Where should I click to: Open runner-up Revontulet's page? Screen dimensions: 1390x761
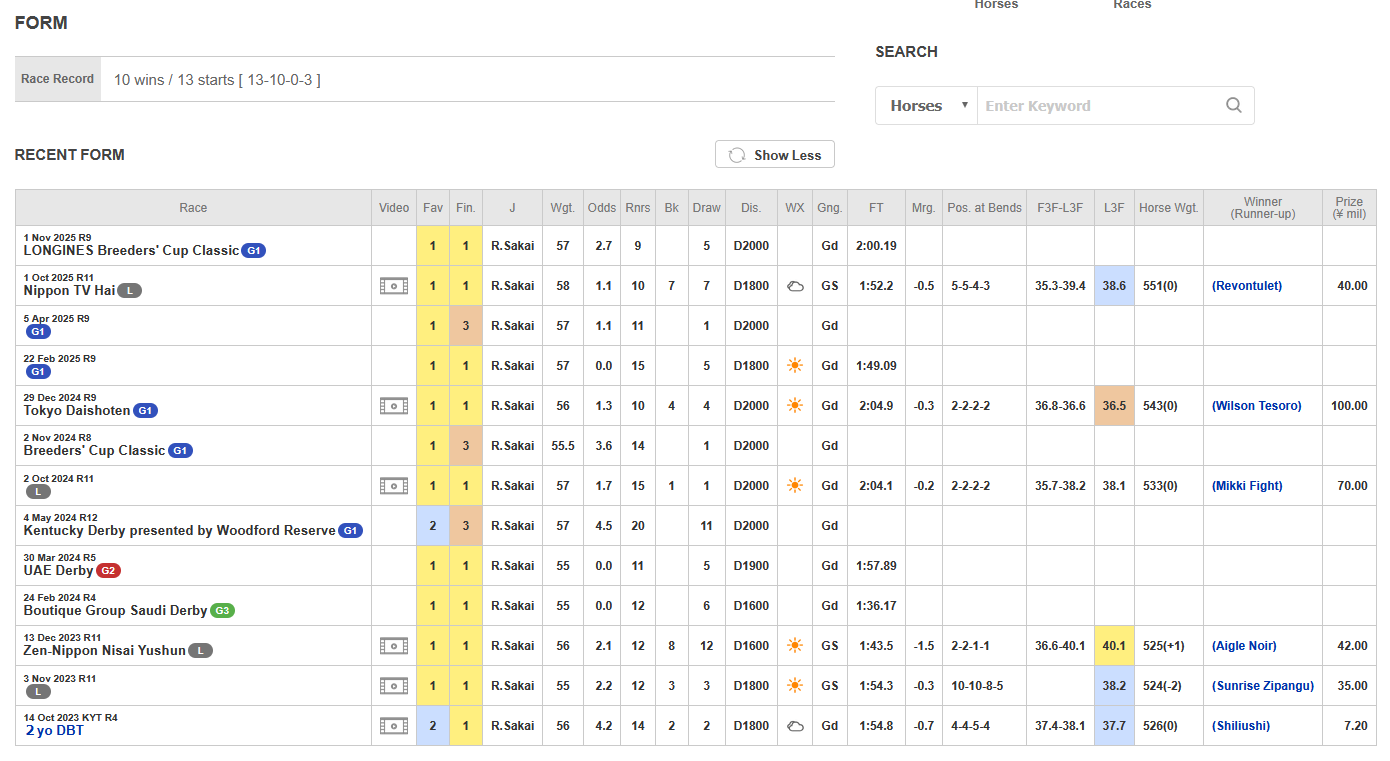pos(1247,286)
